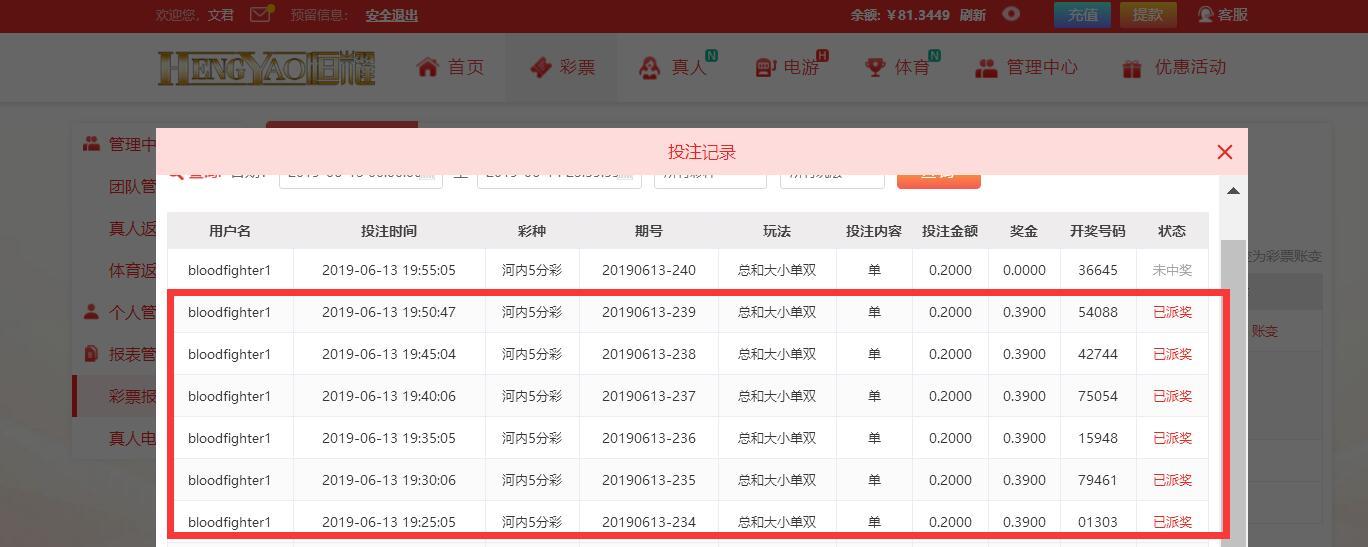
Task: Close the 投注记录 dialog
Action: pos(1225,152)
